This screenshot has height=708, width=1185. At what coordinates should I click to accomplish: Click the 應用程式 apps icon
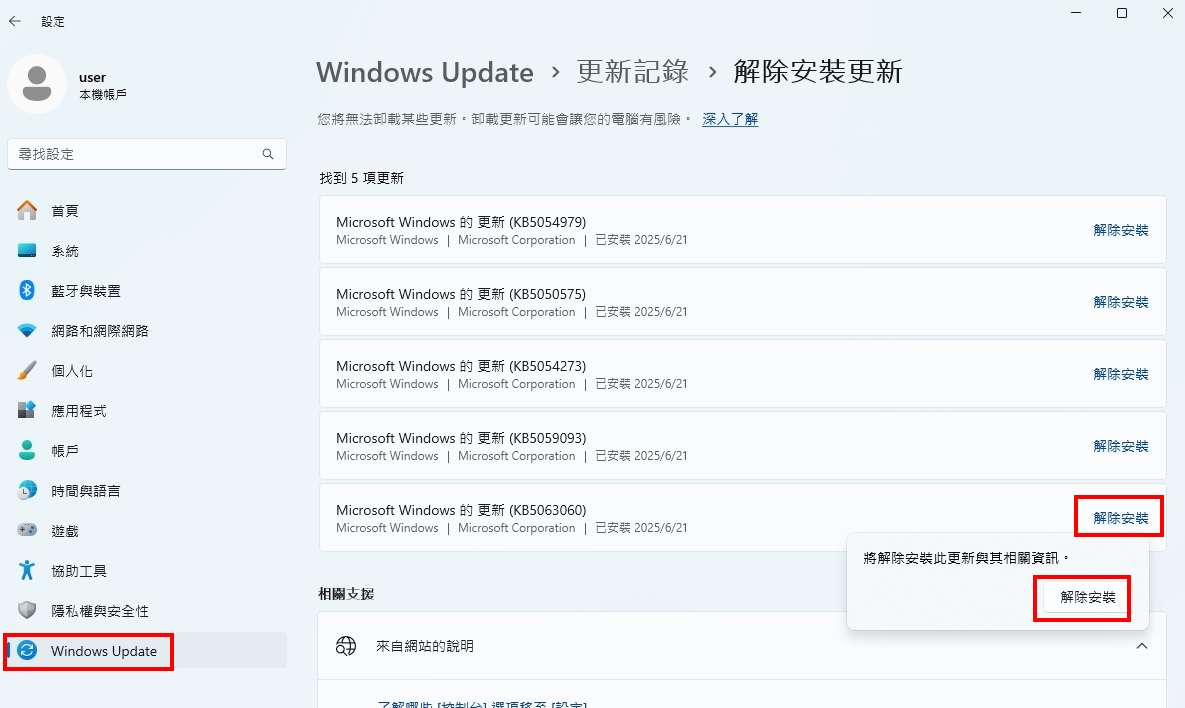click(x=27, y=410)
